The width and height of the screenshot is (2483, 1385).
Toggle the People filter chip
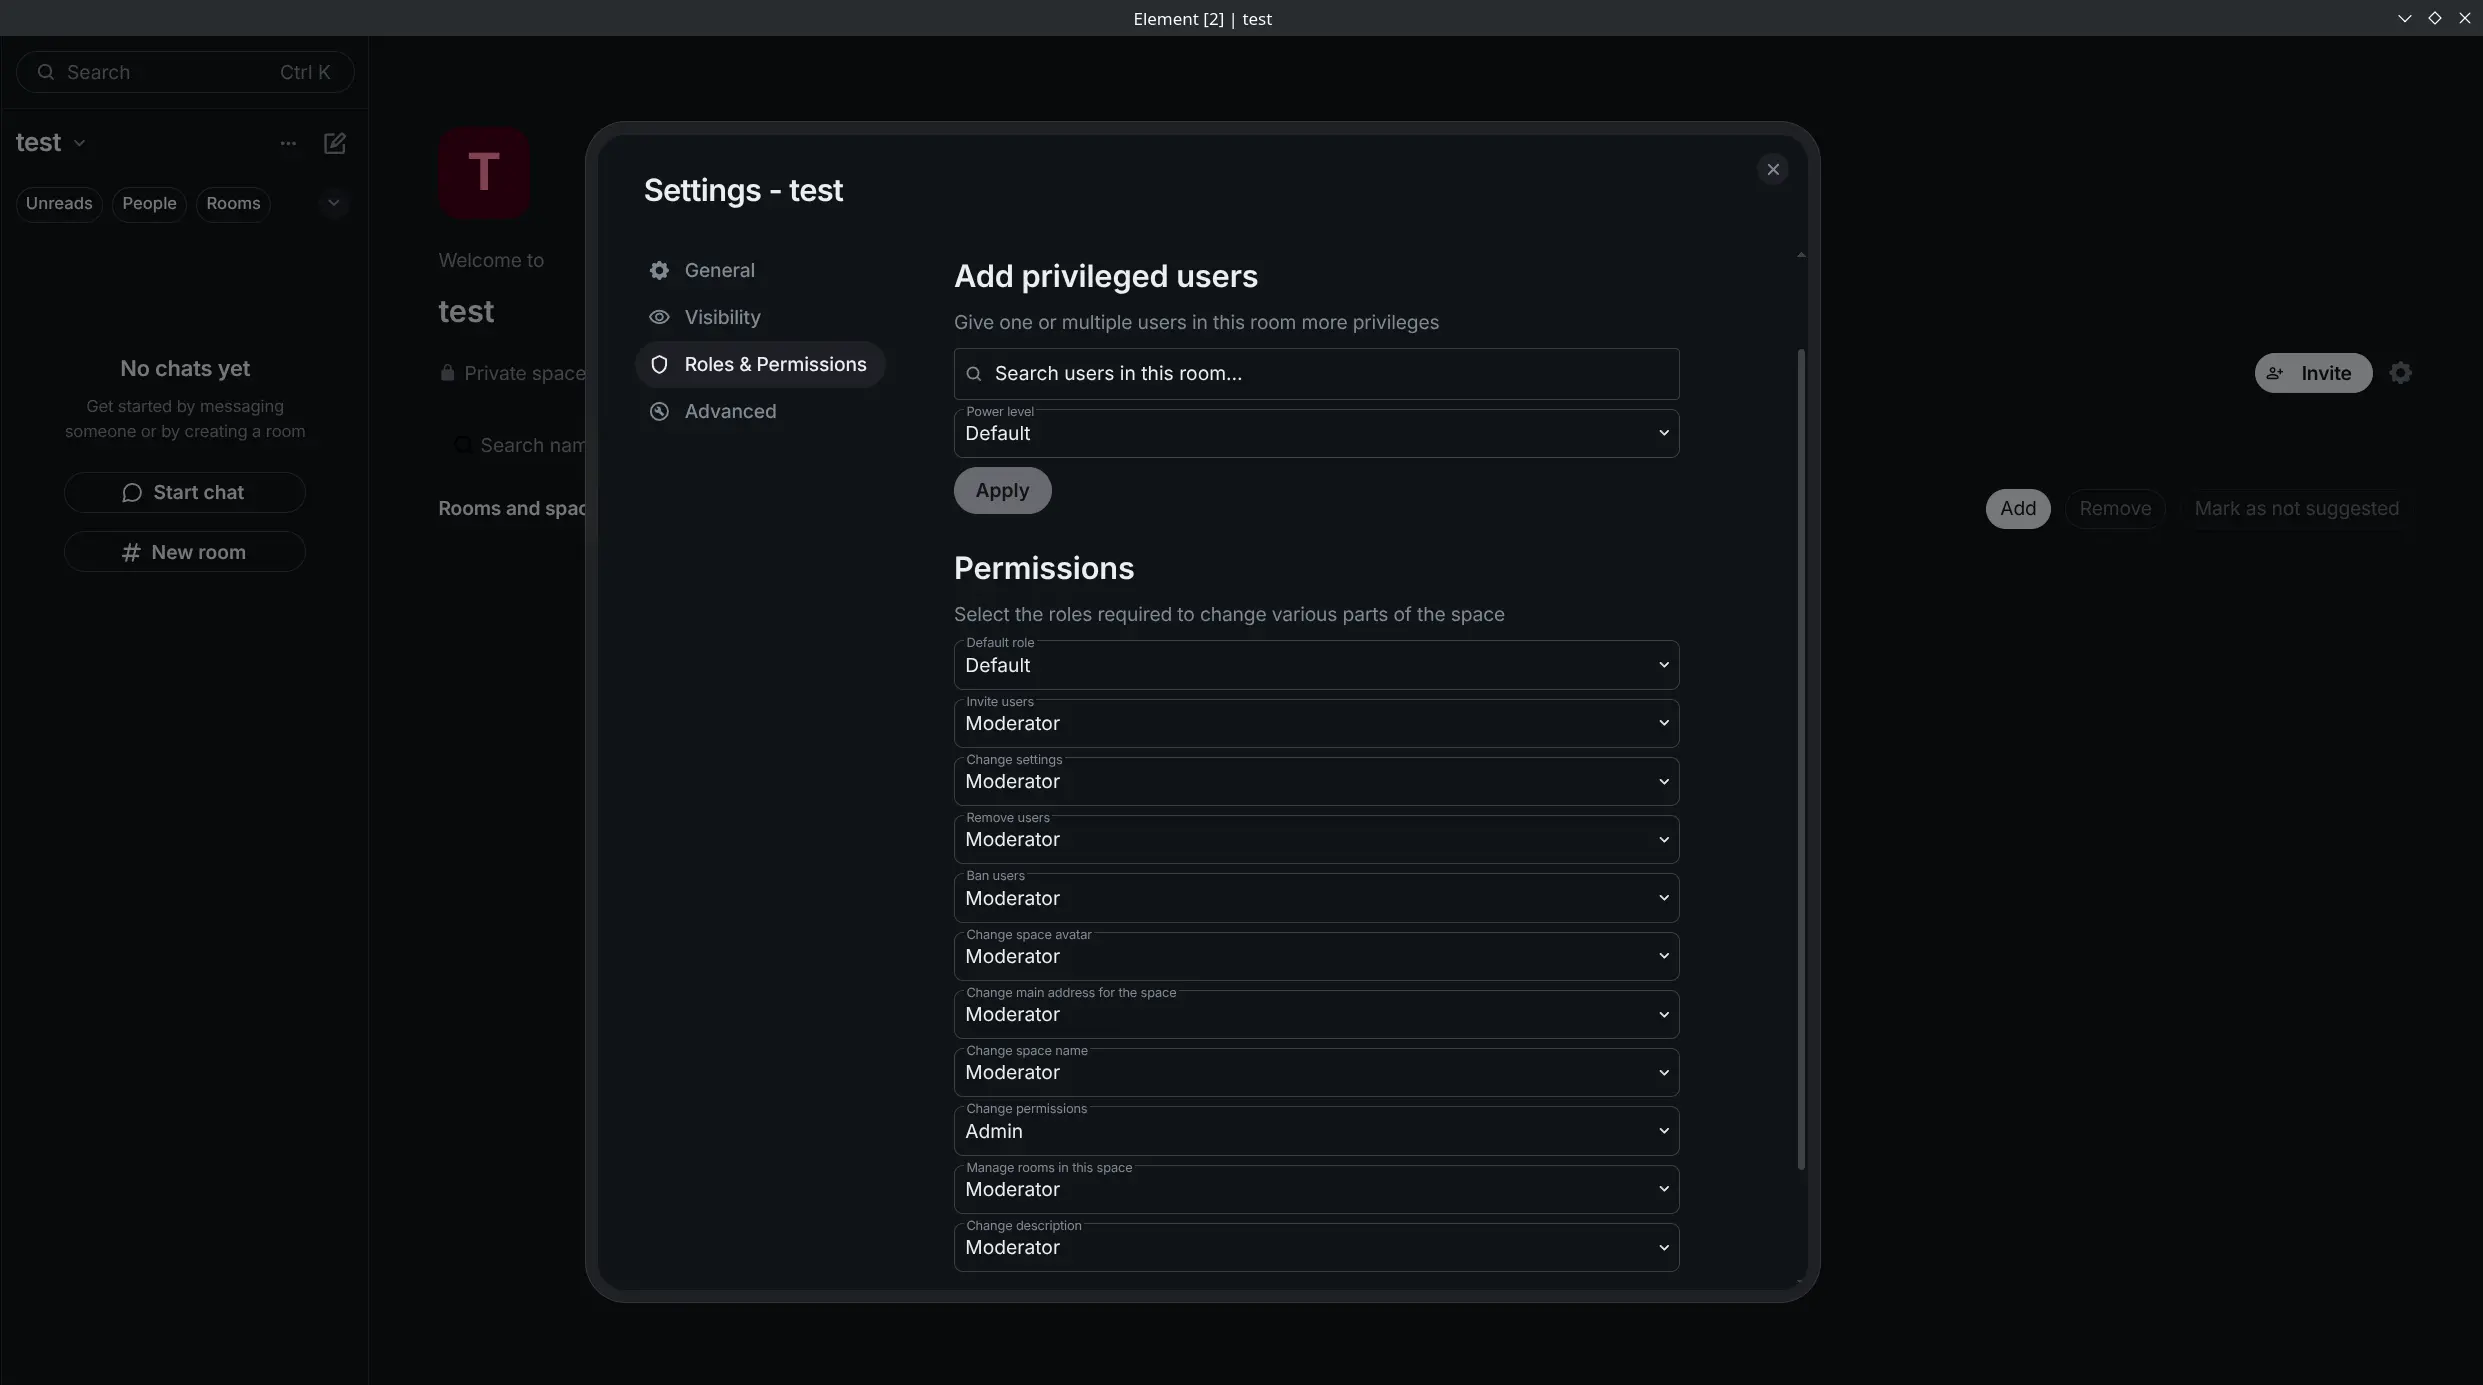tap(149, 203)
